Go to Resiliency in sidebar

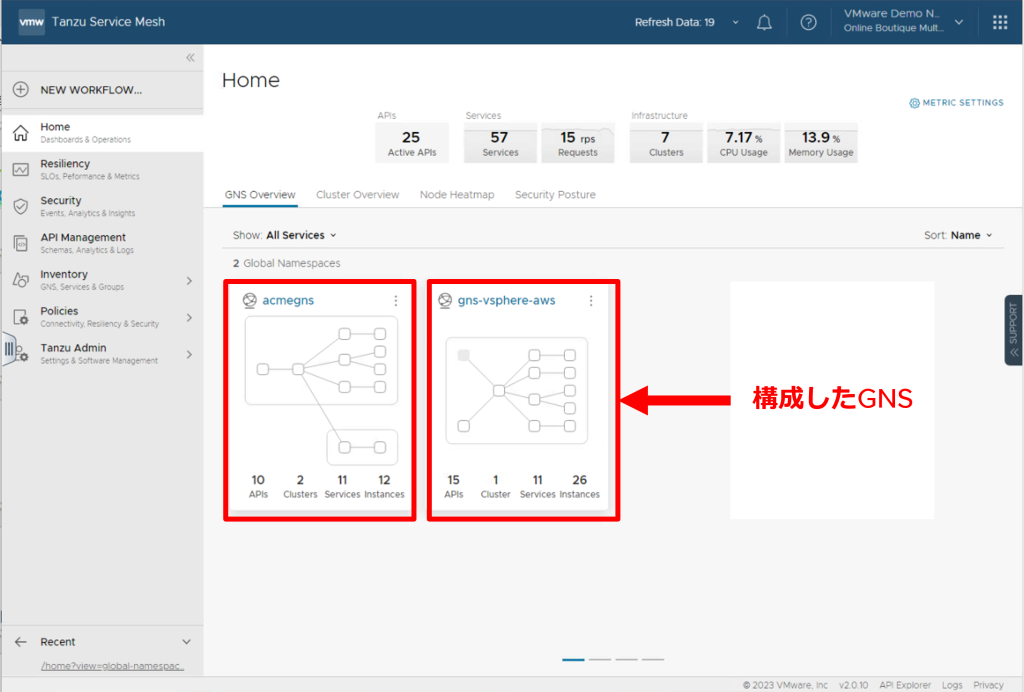[x=103, y=170]
